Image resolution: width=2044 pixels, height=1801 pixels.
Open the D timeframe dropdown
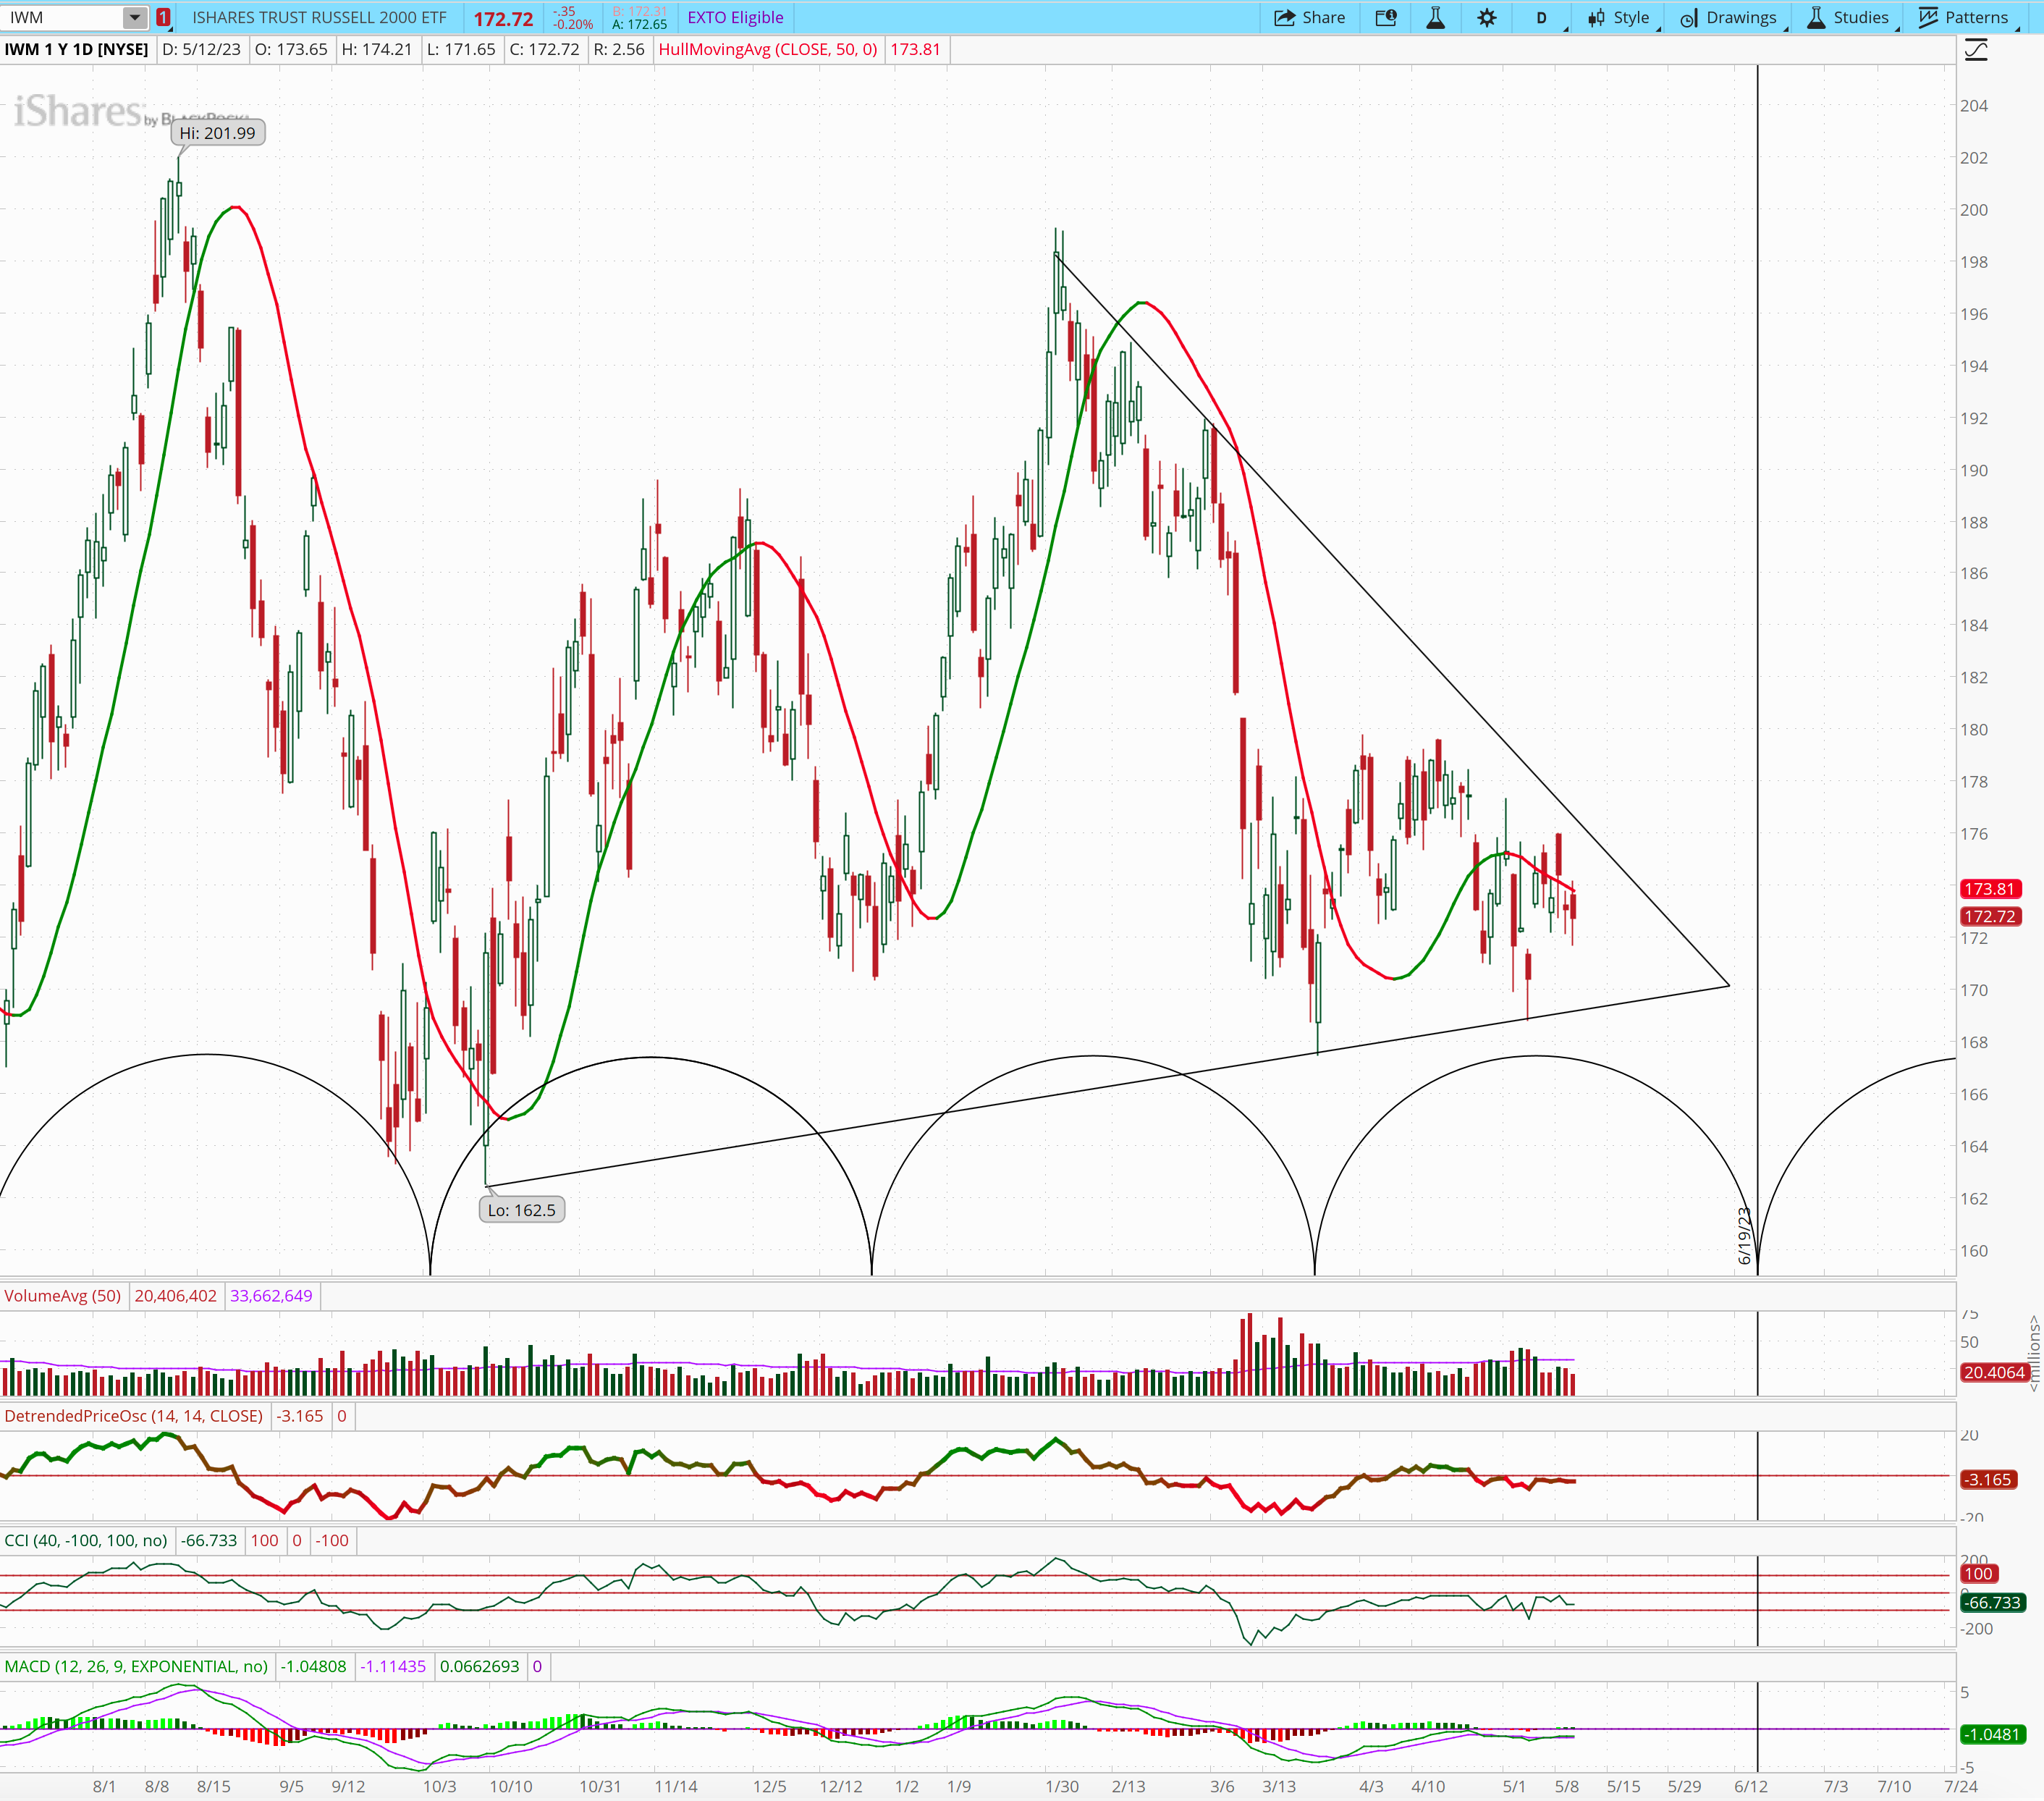[x=1543, y=17]
